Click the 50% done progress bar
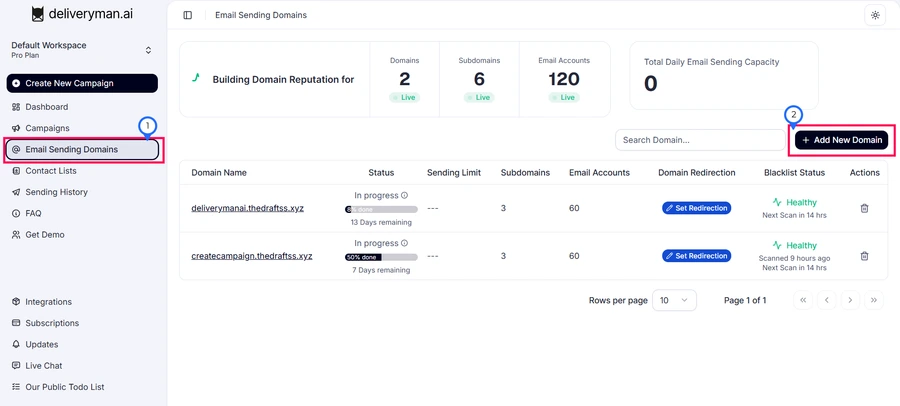 pos(381,257)
